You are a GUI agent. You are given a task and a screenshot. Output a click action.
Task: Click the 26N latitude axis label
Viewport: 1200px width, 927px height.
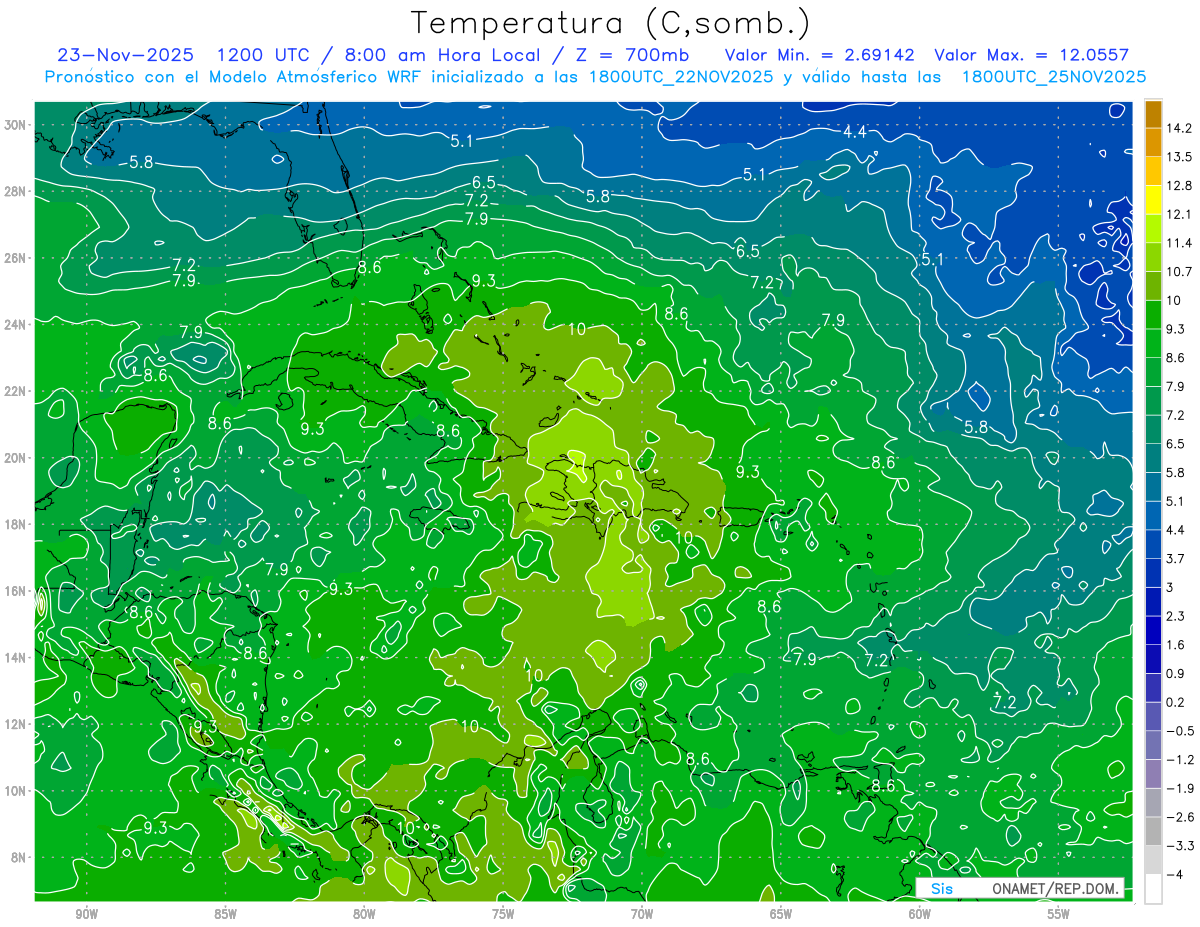(x=15, y=258)
